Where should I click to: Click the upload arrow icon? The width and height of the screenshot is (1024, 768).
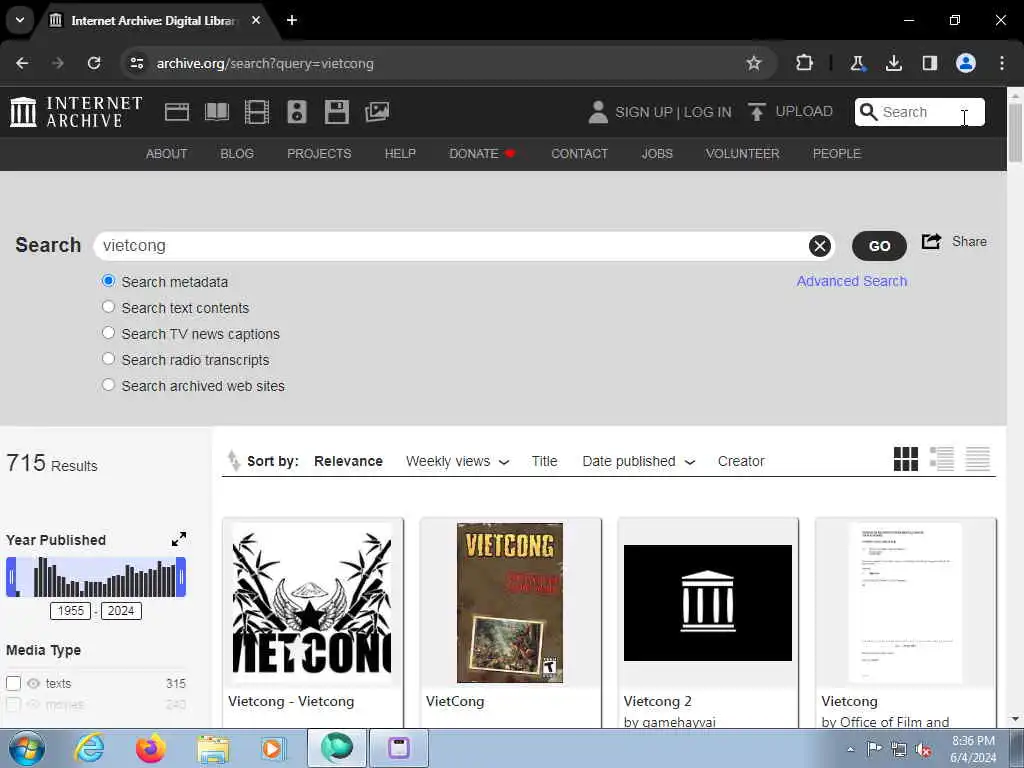click(756, 112)
